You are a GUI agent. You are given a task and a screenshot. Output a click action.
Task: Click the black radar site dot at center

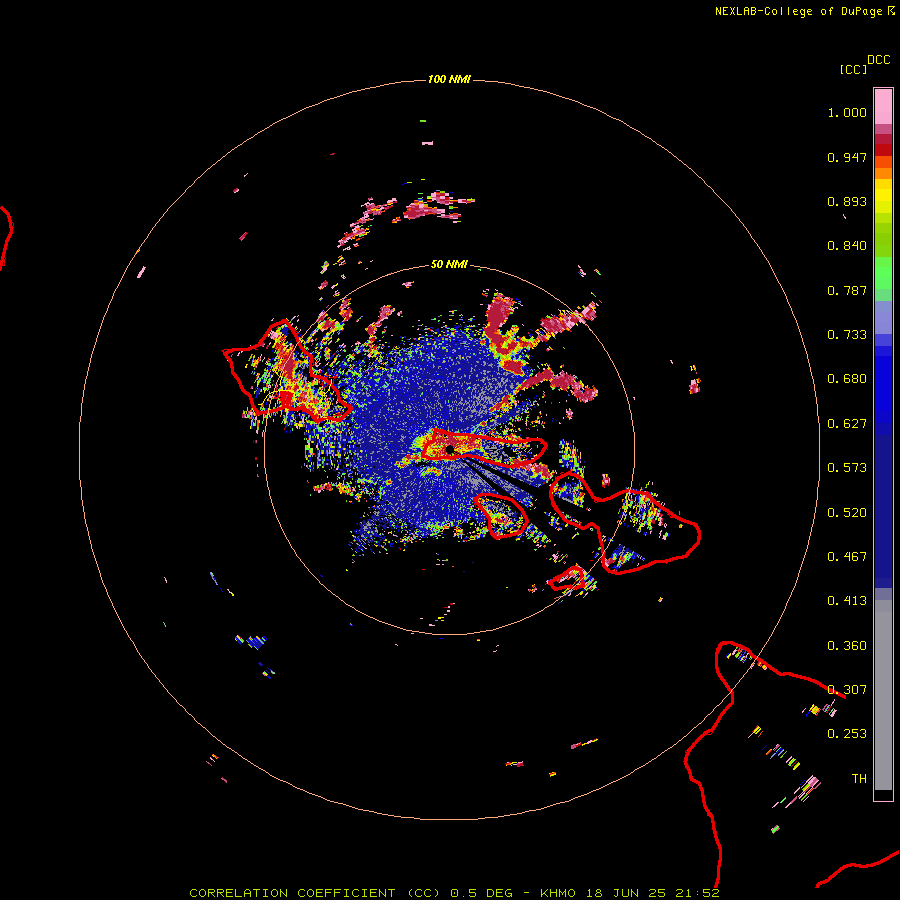click(450, 449)
